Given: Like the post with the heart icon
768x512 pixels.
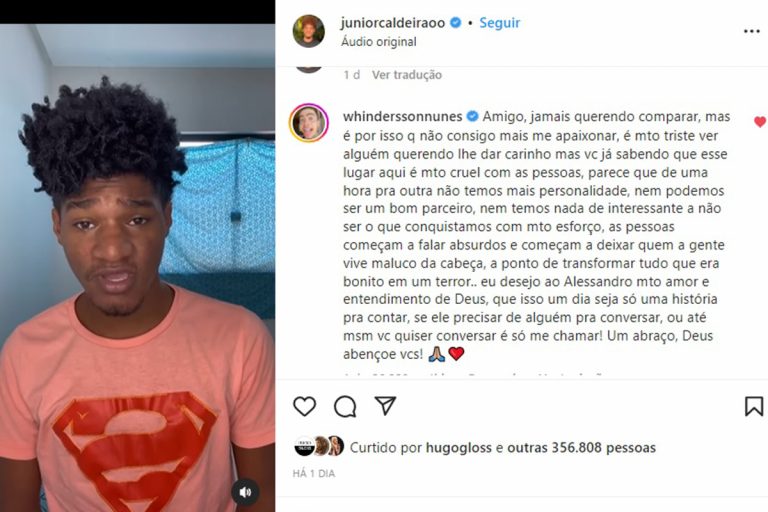Looking at the screenshot, I should click(x=304, y=406).
